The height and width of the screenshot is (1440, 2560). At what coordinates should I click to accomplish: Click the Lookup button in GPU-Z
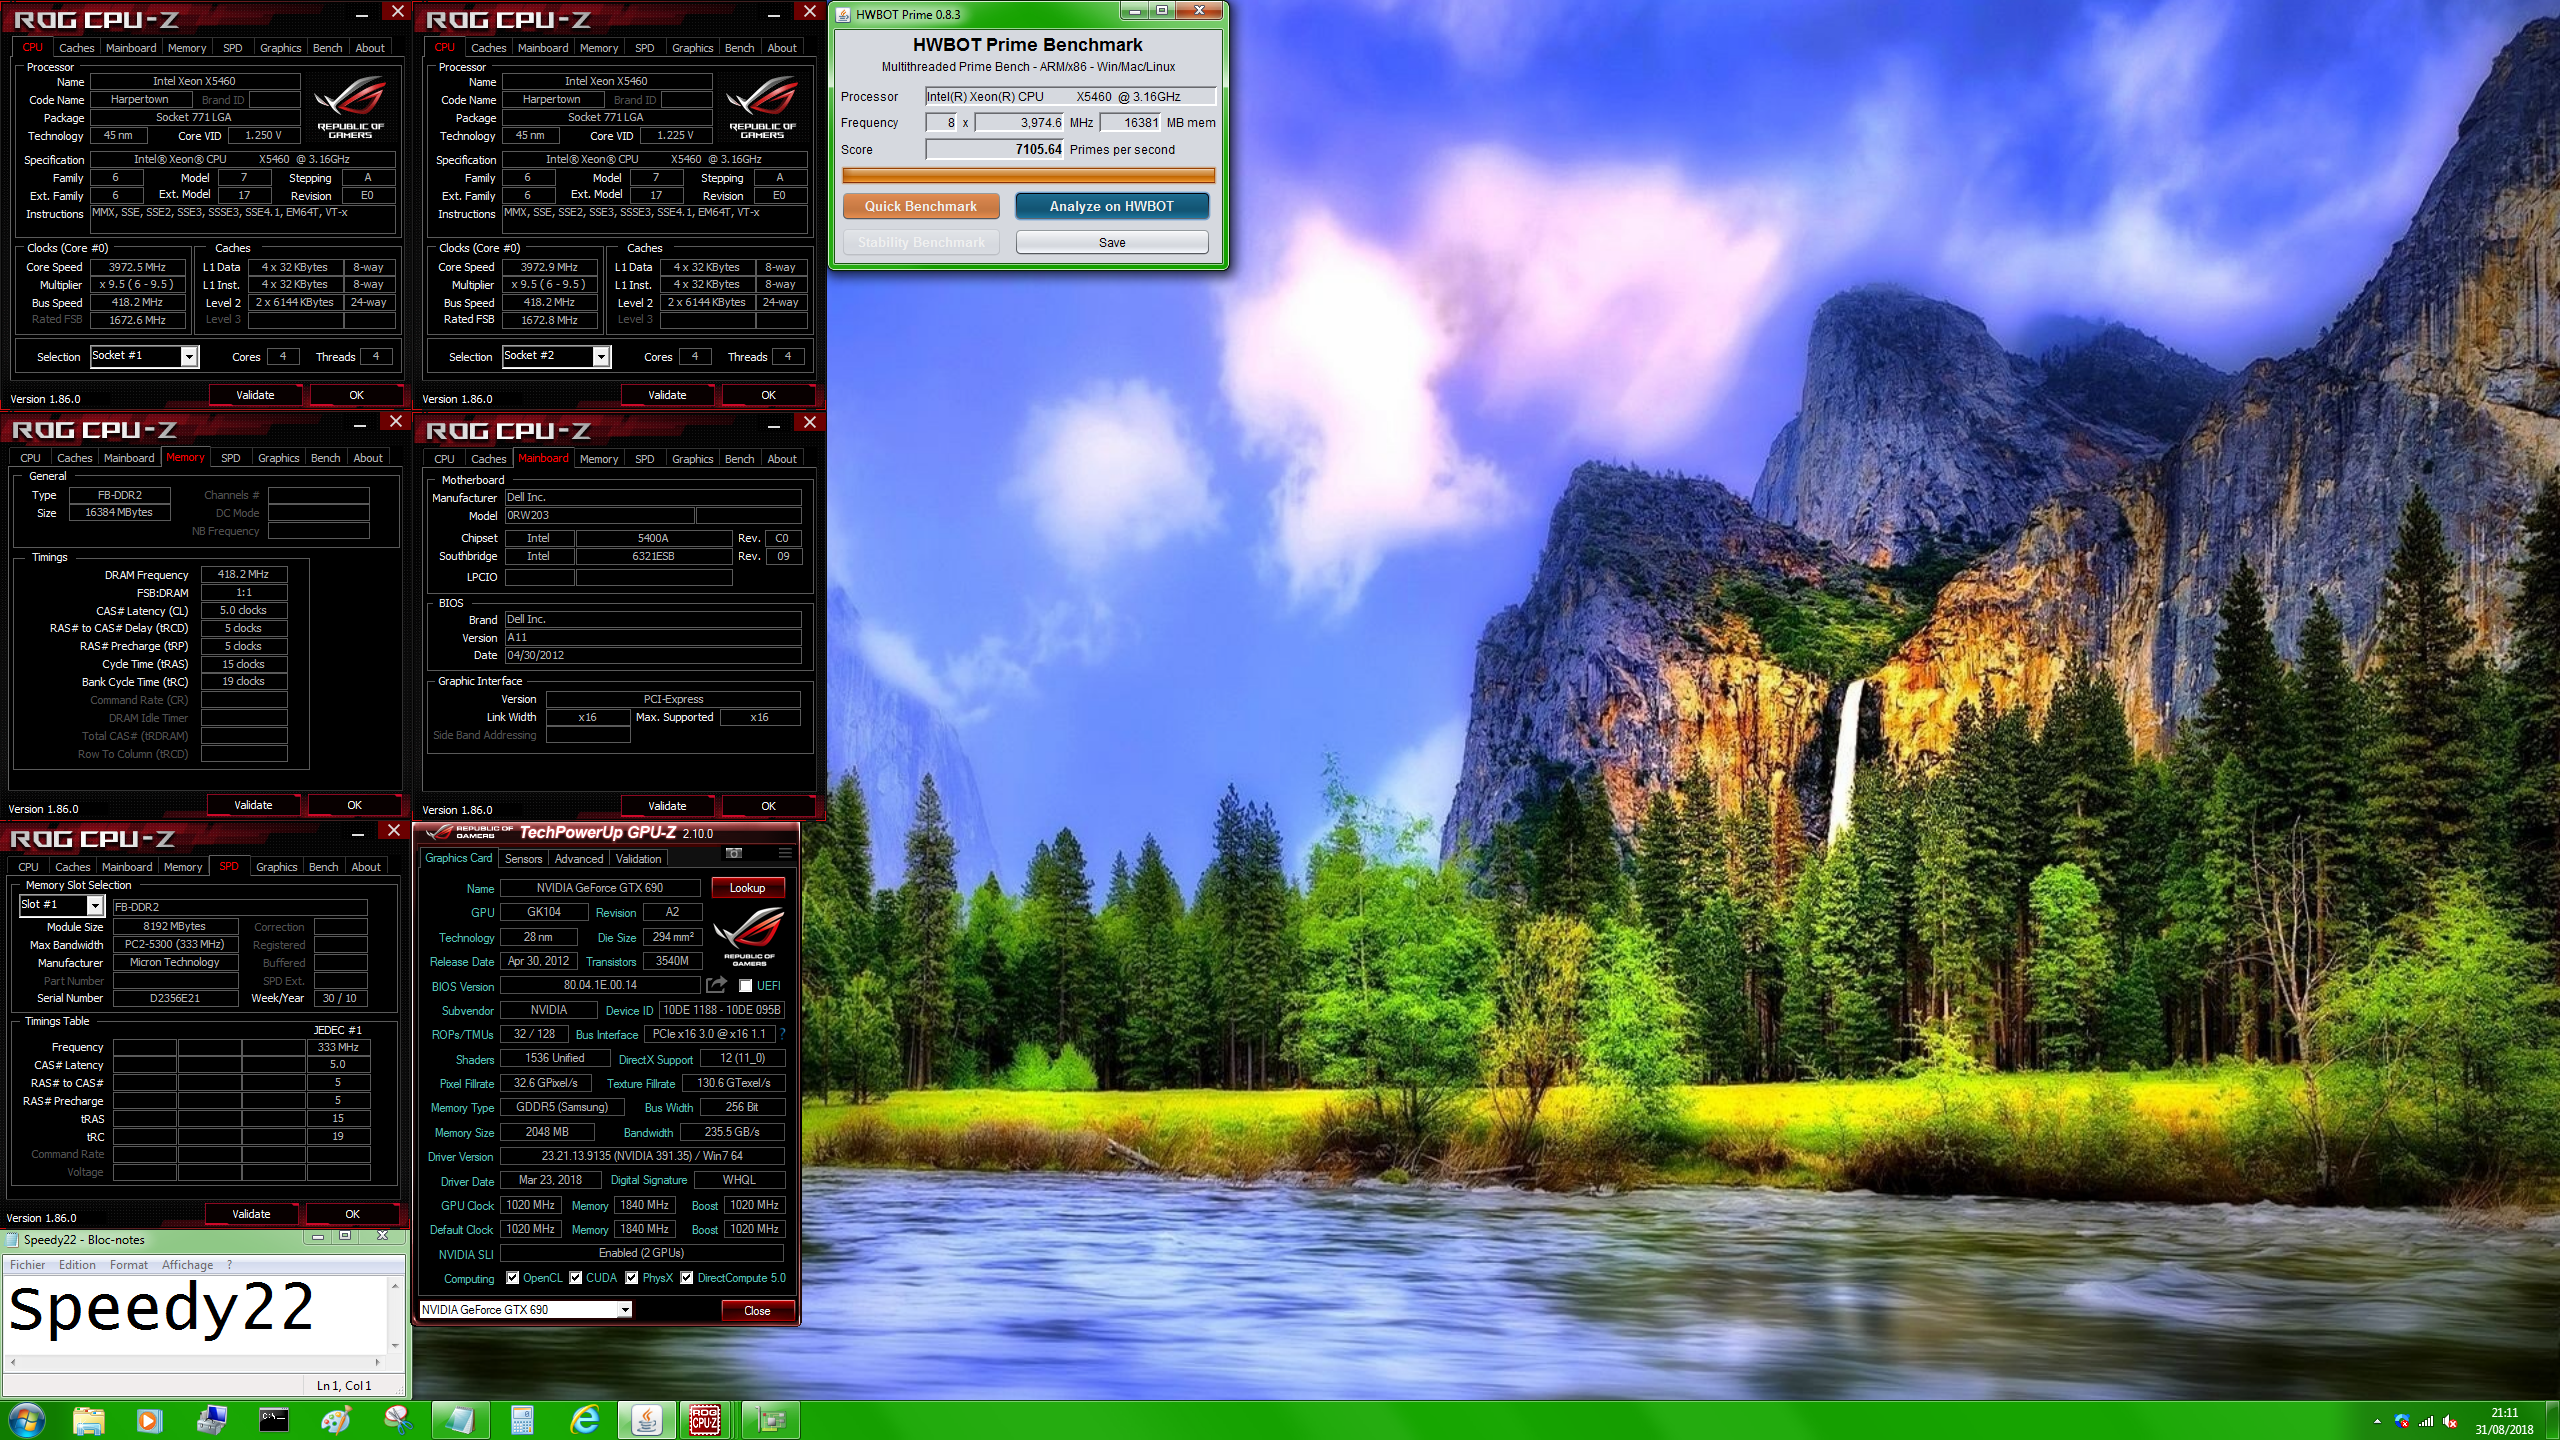click(747, 888)
